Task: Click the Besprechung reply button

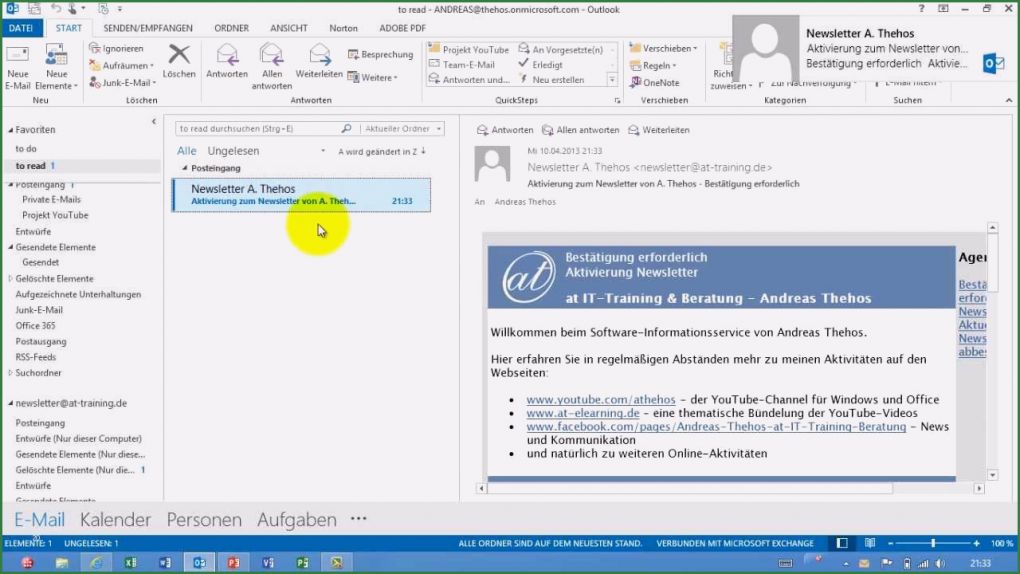Action: (x=381, y=55)
